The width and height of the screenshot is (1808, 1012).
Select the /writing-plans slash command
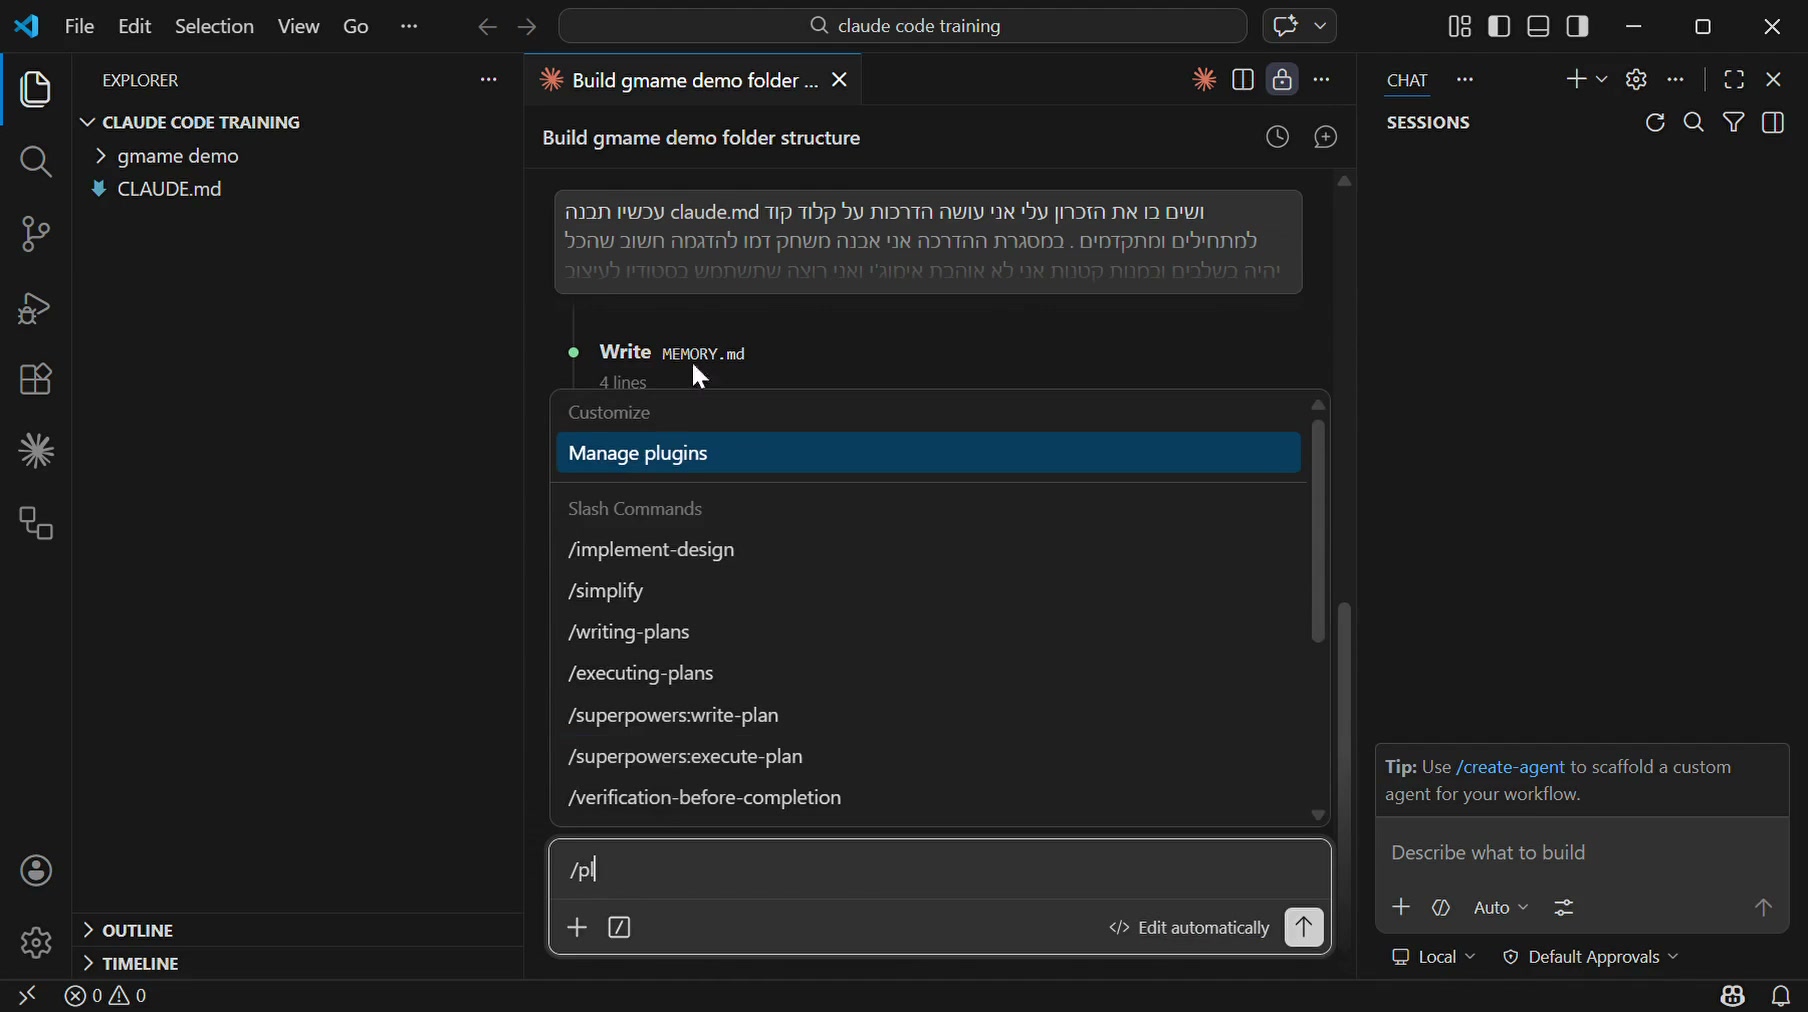(928, 632)
